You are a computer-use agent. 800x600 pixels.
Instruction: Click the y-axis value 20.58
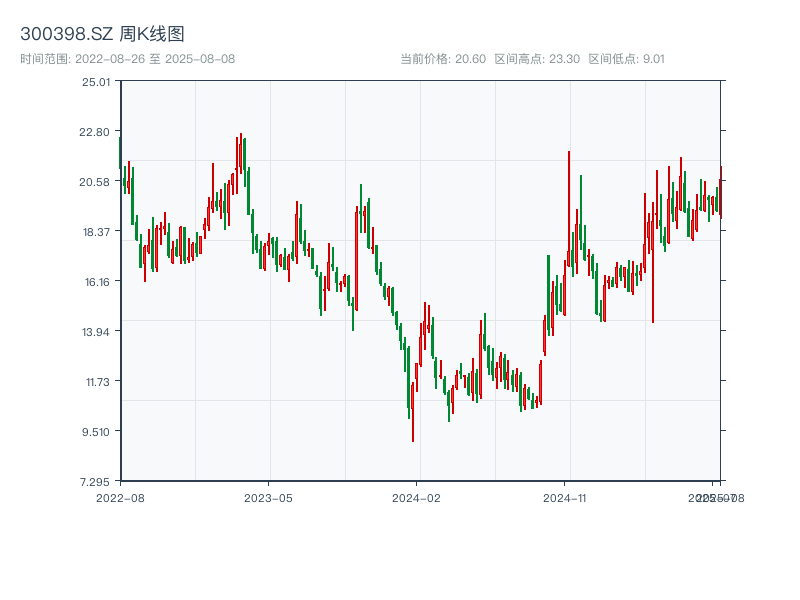click(x=94, y=182)
